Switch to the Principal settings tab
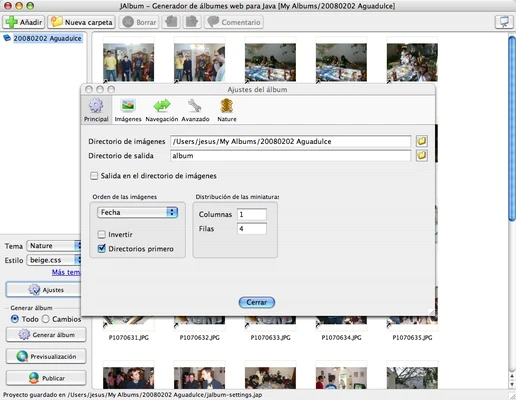The width and height of the screenshot is (516, 400). 96,110
